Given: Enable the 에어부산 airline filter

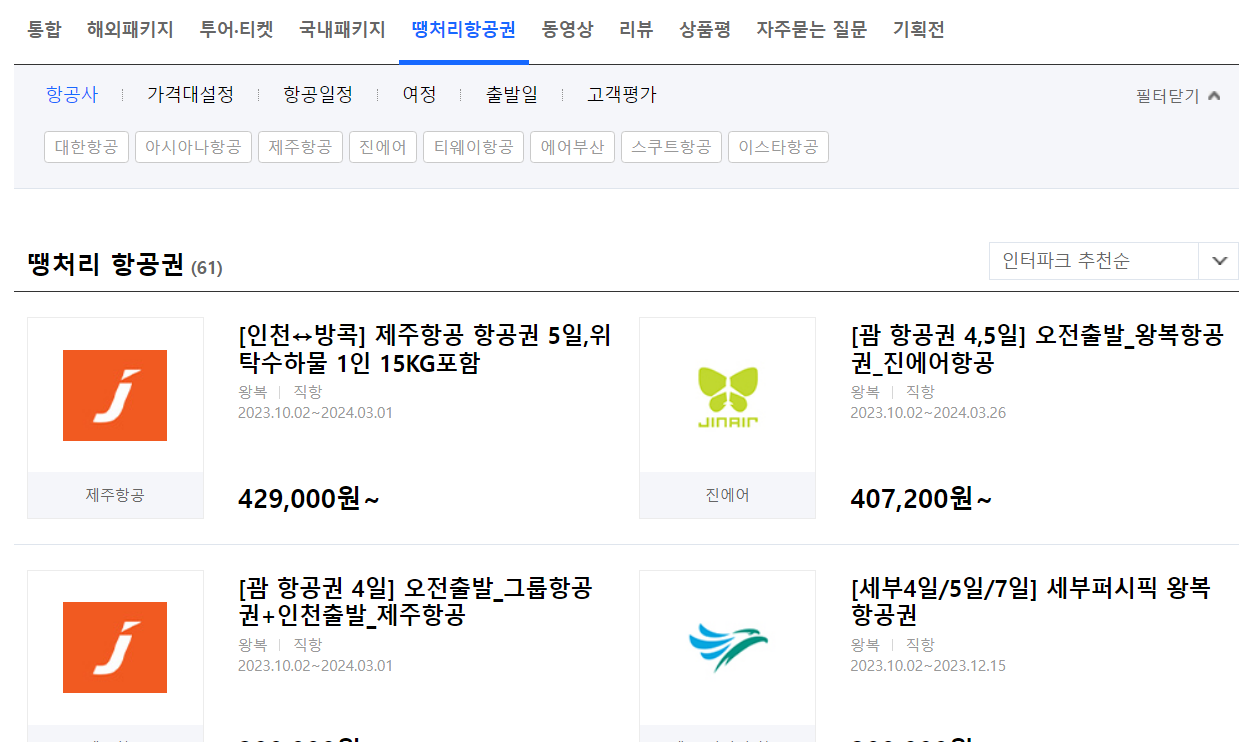Looking at the screenshot, I should pyautogui.click(x=571, y=146).
